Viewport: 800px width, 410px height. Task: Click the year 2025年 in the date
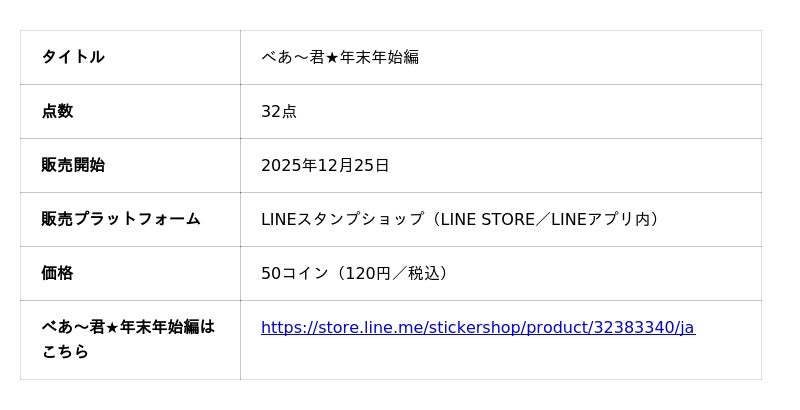(x=289, y=165)
